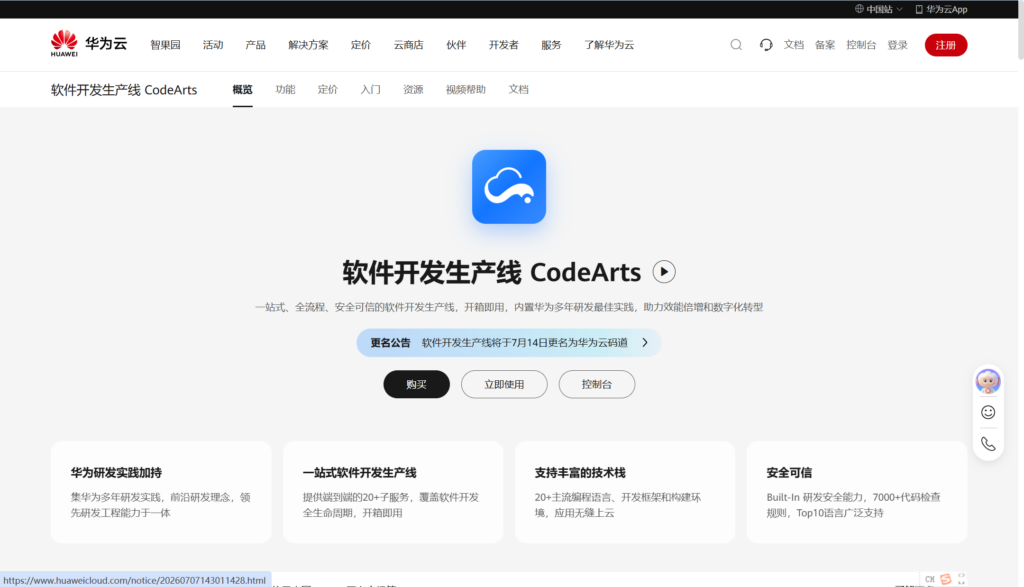Switch to the 入门 tab
1024x587 pixels.
pyautogui.click(x=370, y=89)
